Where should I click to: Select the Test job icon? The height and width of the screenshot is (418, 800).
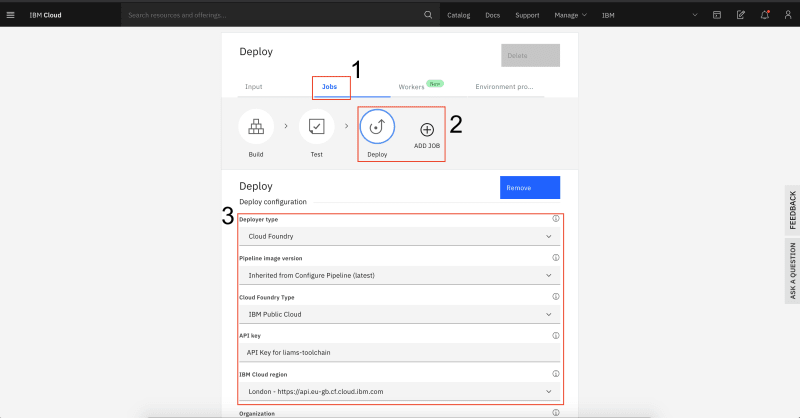316,126
